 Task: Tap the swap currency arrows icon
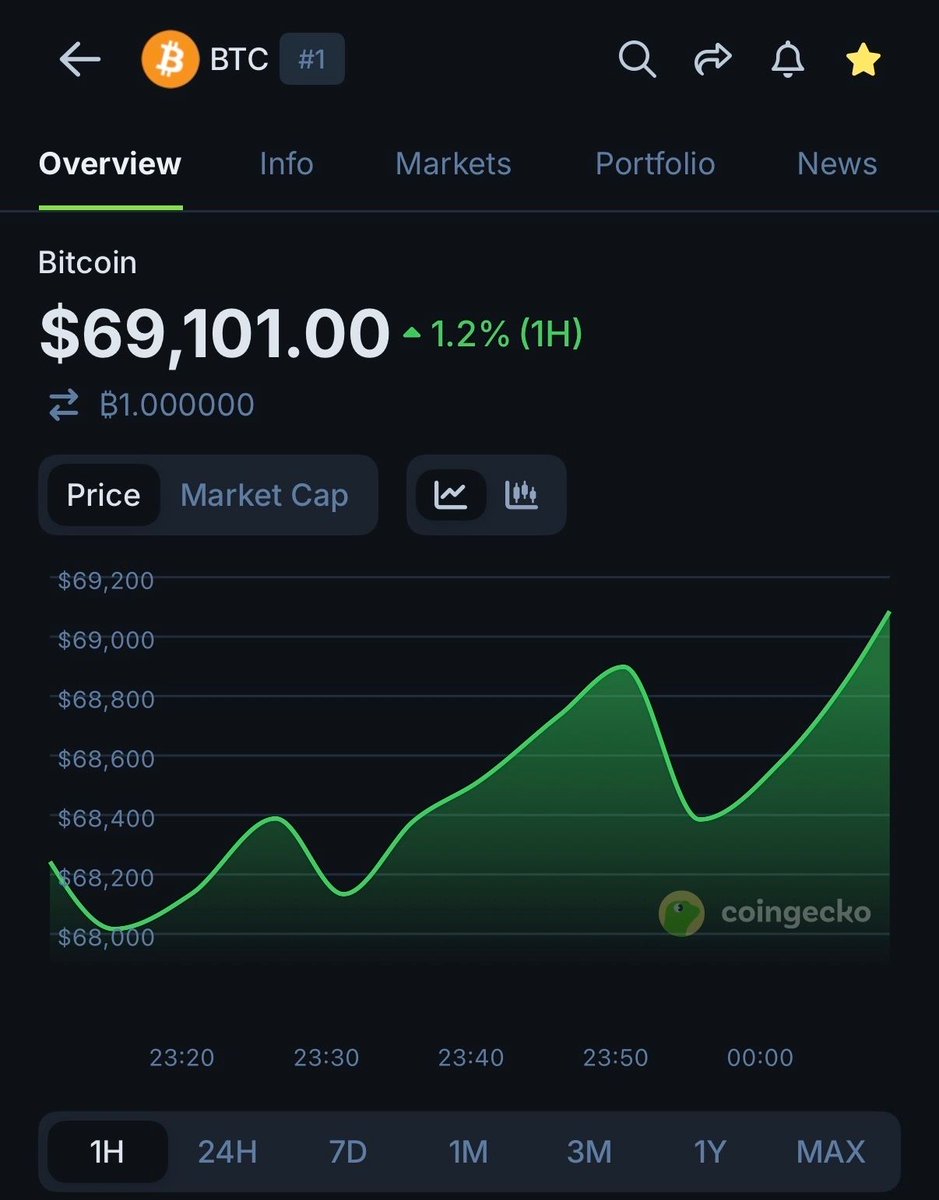(64, 405)
